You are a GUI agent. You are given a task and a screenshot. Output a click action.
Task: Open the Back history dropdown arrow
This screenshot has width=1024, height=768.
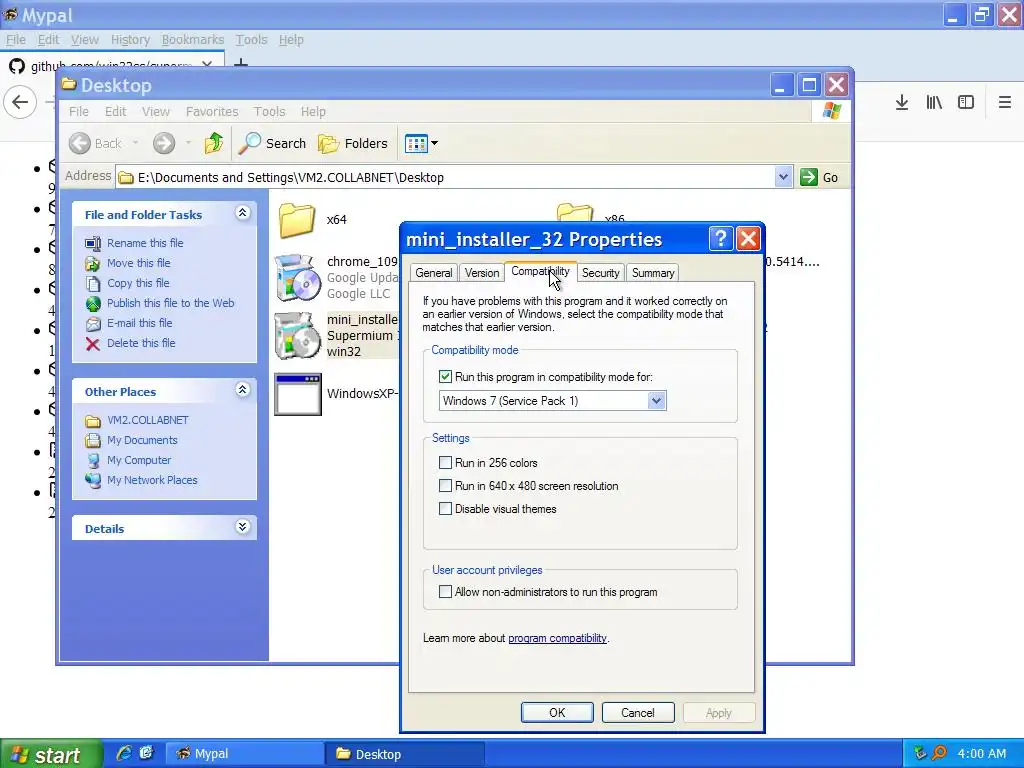pos(135,143)
